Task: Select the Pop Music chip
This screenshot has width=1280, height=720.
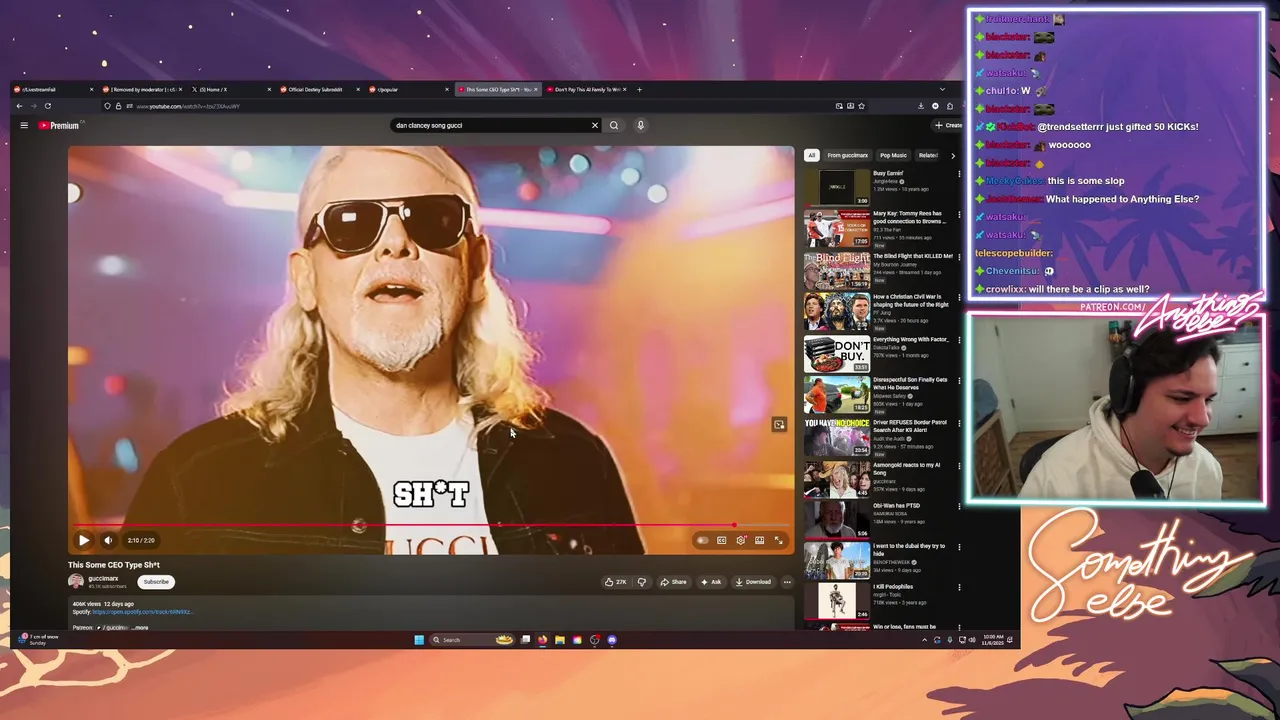Action: (893, 155)
